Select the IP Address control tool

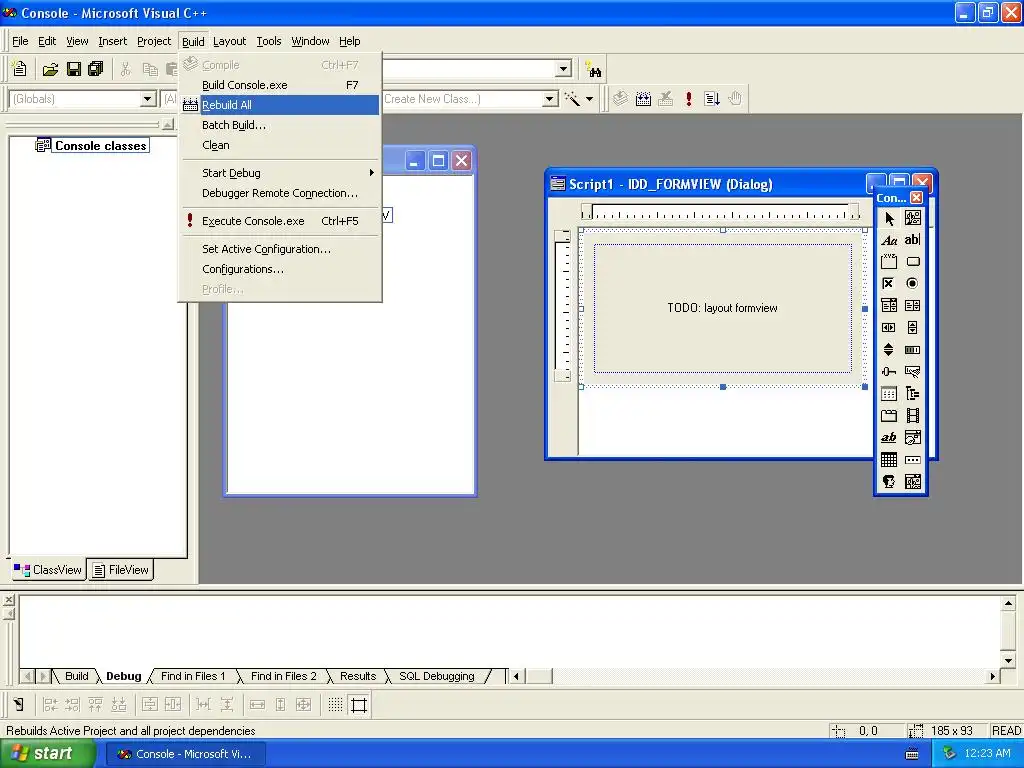[x=912, y=460]
